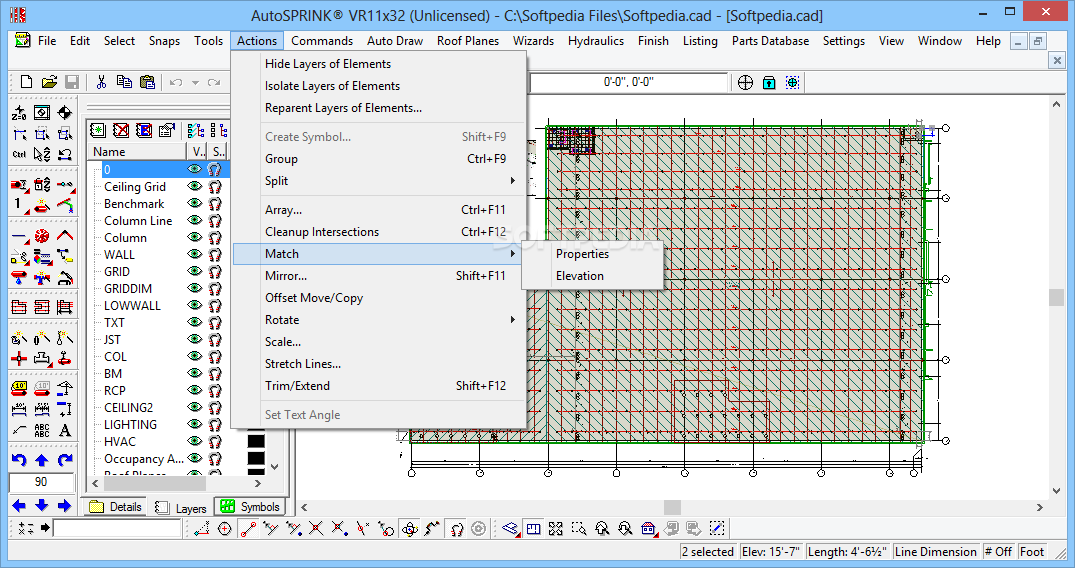Click the endpoint snap line icon
This screenshot has width=1075, height=568.
point(248,528)
